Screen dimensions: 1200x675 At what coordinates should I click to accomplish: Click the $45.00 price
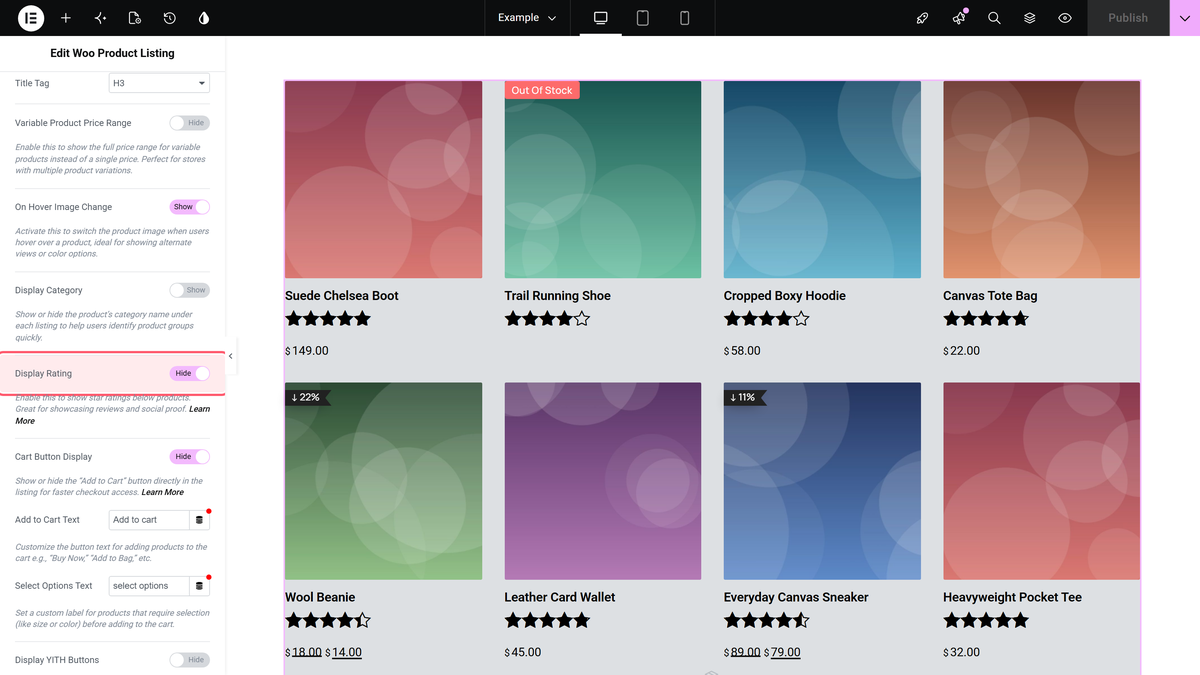pos(523,652)
